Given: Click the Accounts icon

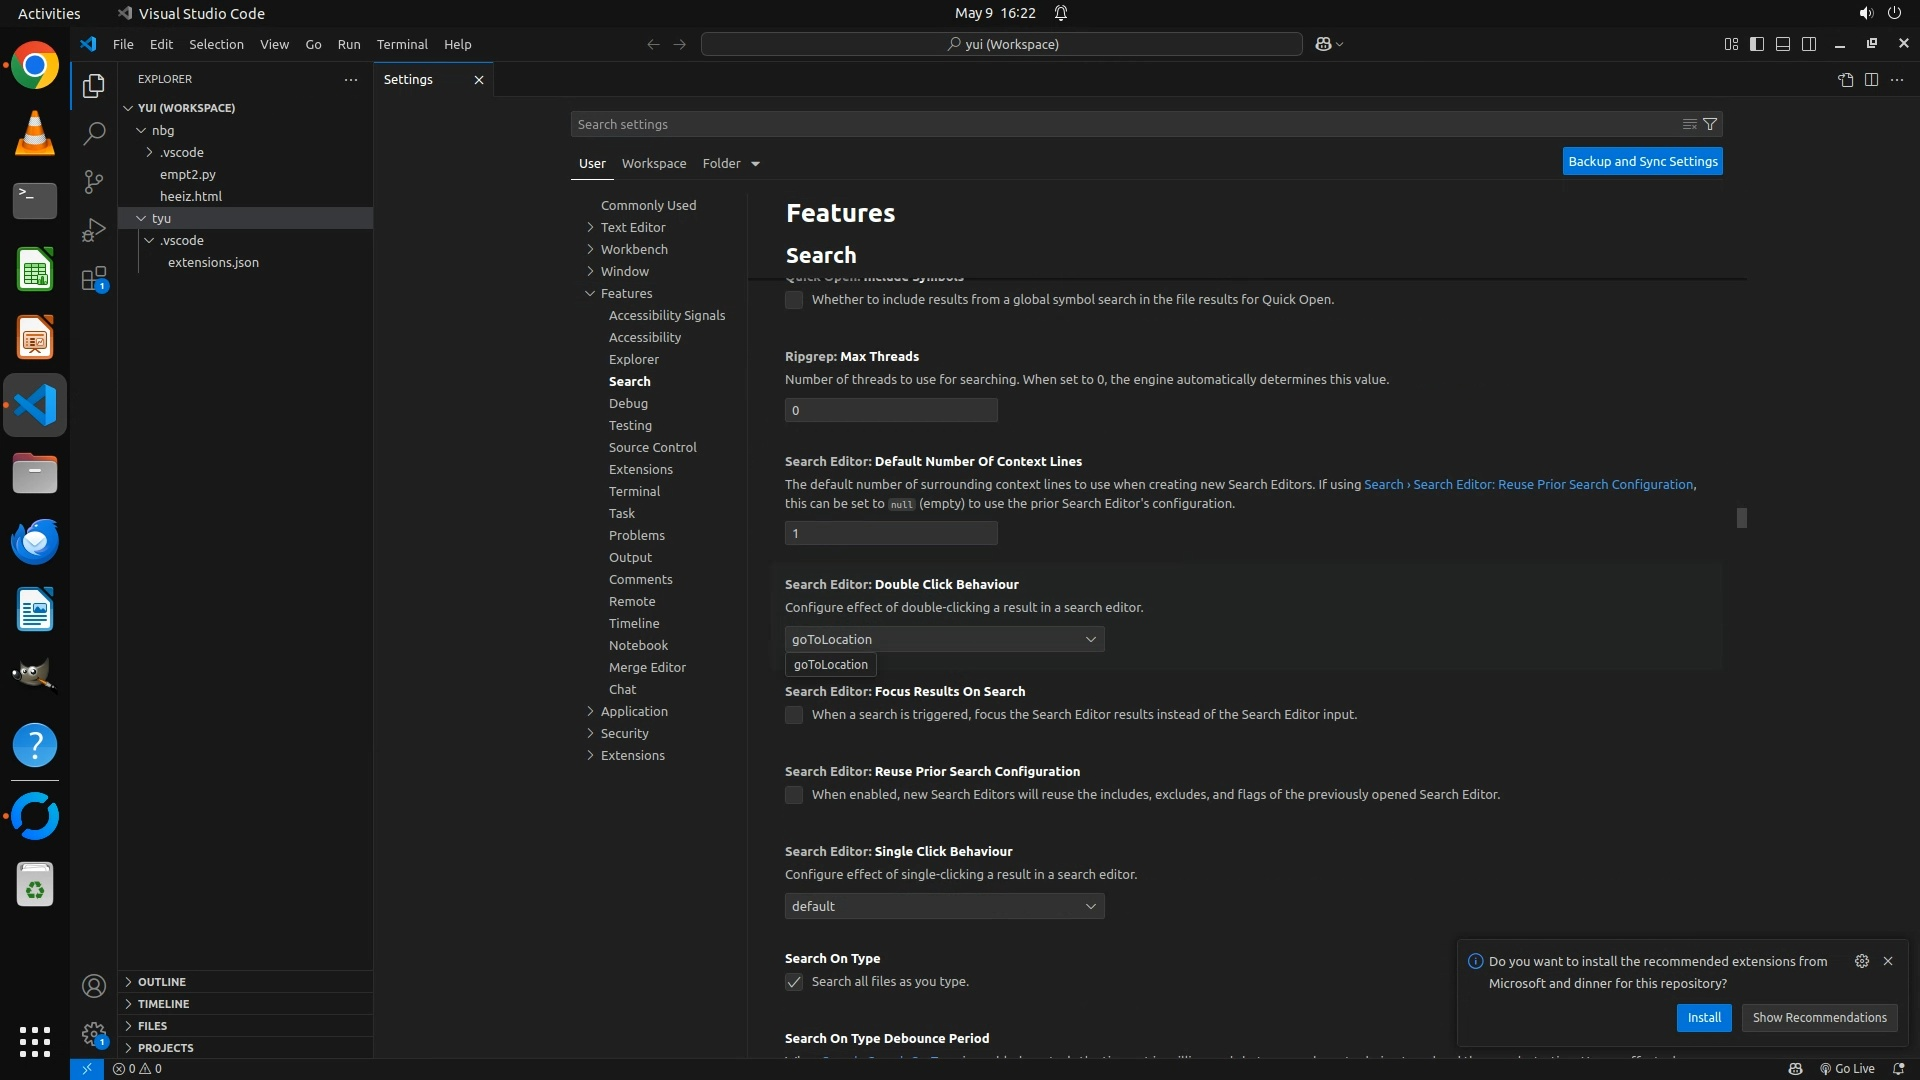Looking at the screenshot, I should pyautogui.click(x=93, y=987).
